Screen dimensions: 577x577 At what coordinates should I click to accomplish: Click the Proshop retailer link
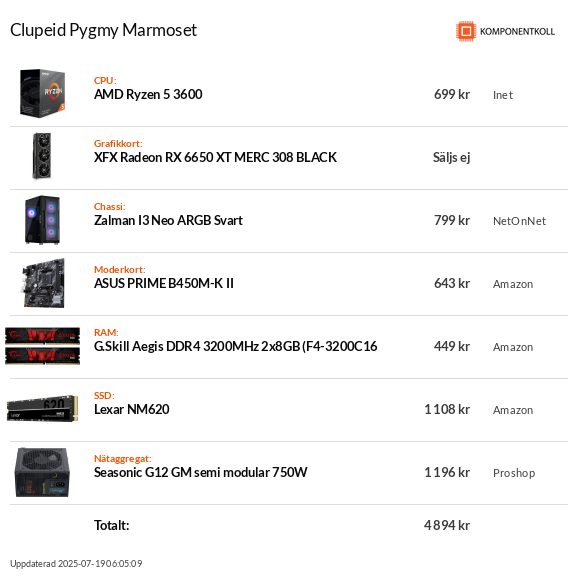pyautogui.click(x=514, y=473)
